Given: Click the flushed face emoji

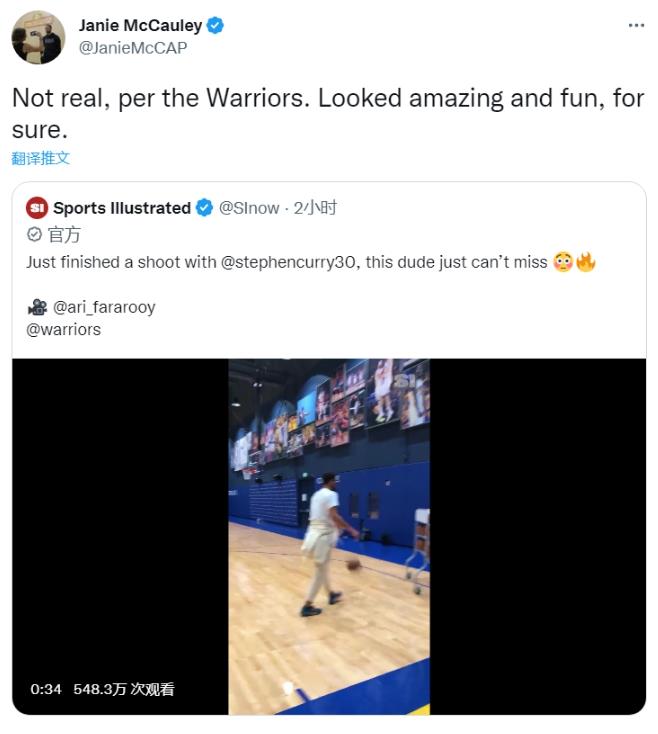Looking at the screenshot, I should click(x=562, y=262).
